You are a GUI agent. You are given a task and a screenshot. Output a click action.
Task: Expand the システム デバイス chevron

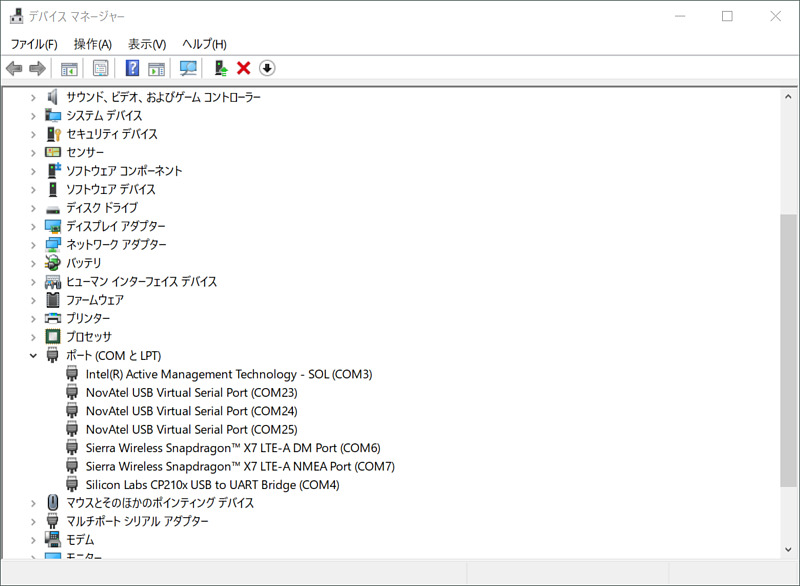33,116
